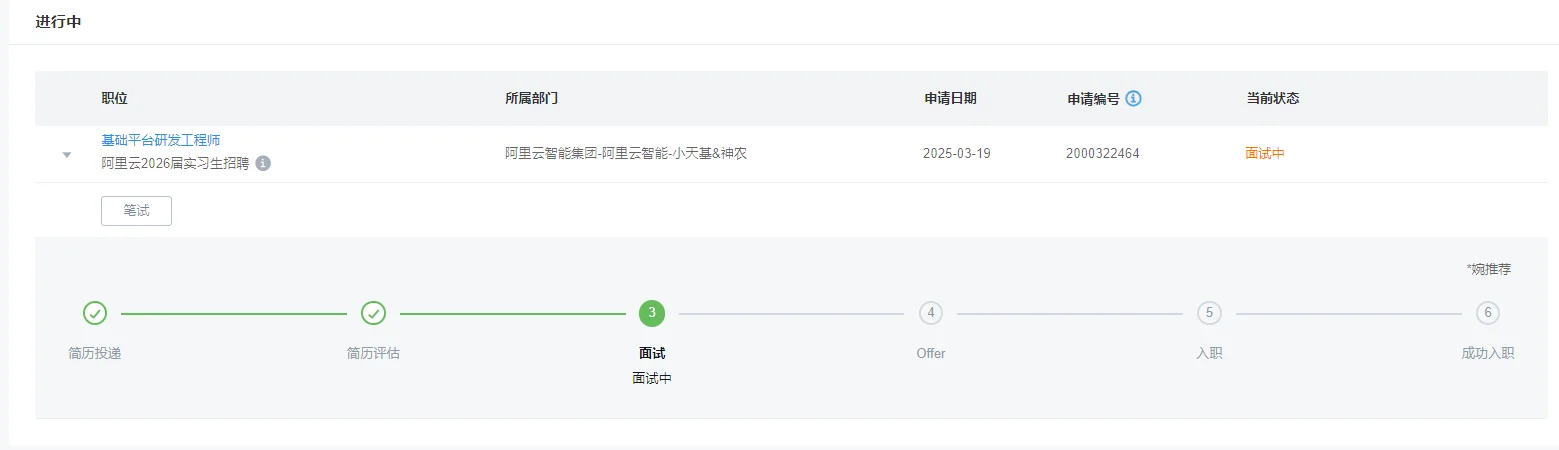Click step 4 circle for Offer
The image size is (1559, 450).
click(x=931, y=313)
